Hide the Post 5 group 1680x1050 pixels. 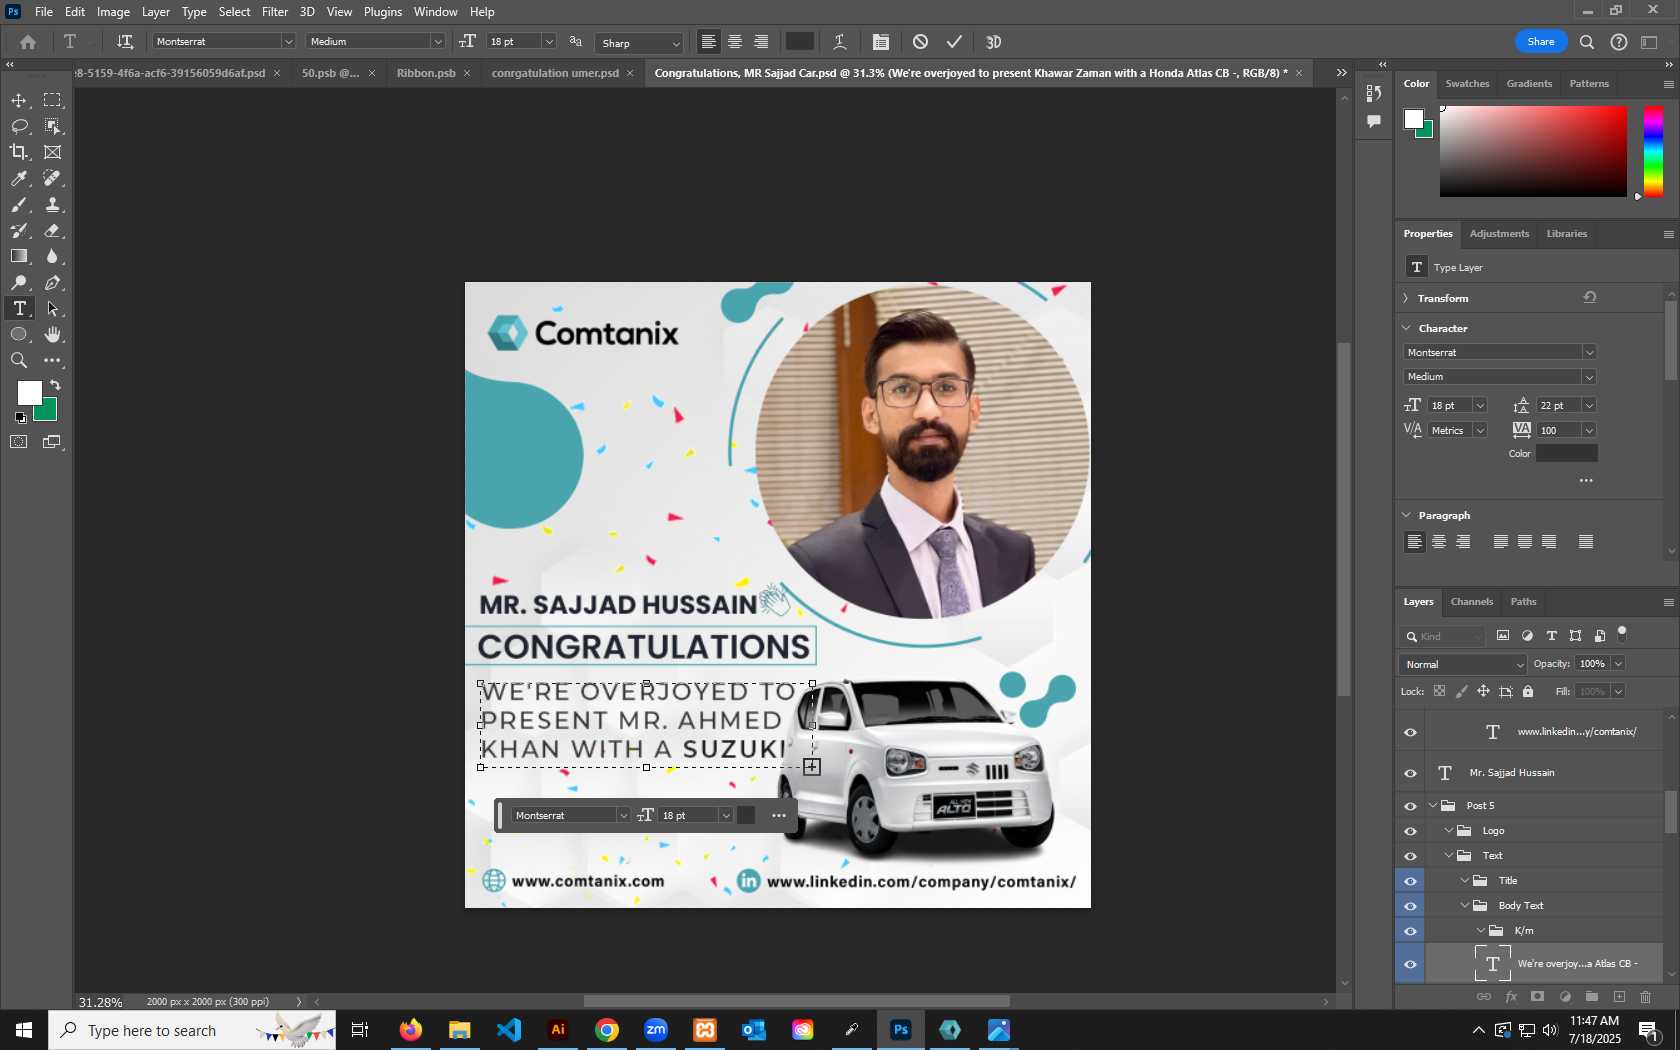pos(1410,806)
